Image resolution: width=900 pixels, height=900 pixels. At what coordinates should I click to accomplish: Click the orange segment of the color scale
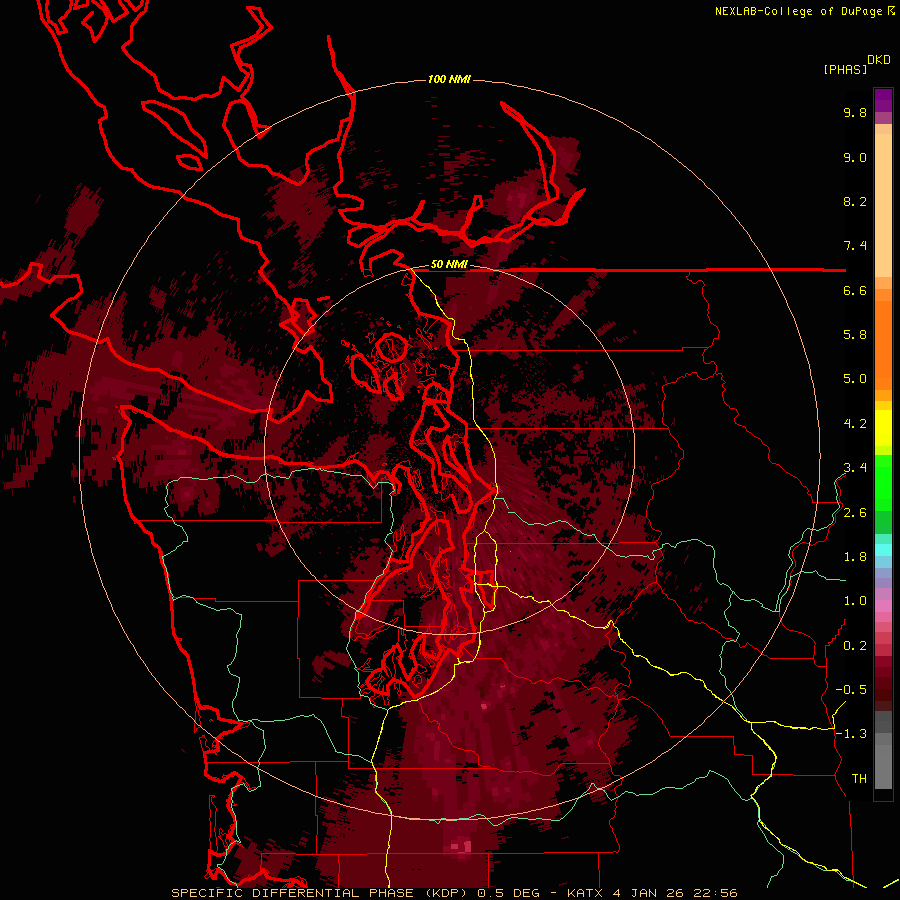(x=883, y=344)
